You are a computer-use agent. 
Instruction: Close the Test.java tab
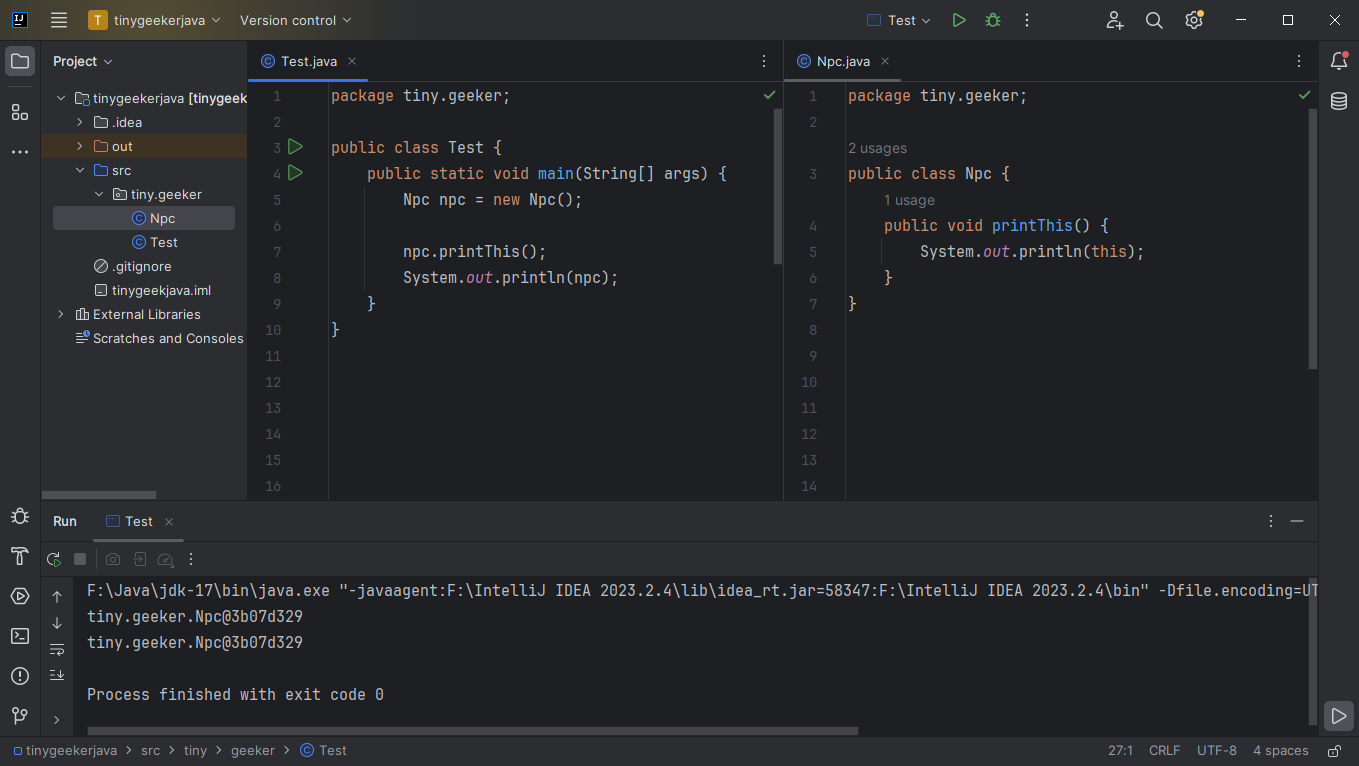click(352, 61)
